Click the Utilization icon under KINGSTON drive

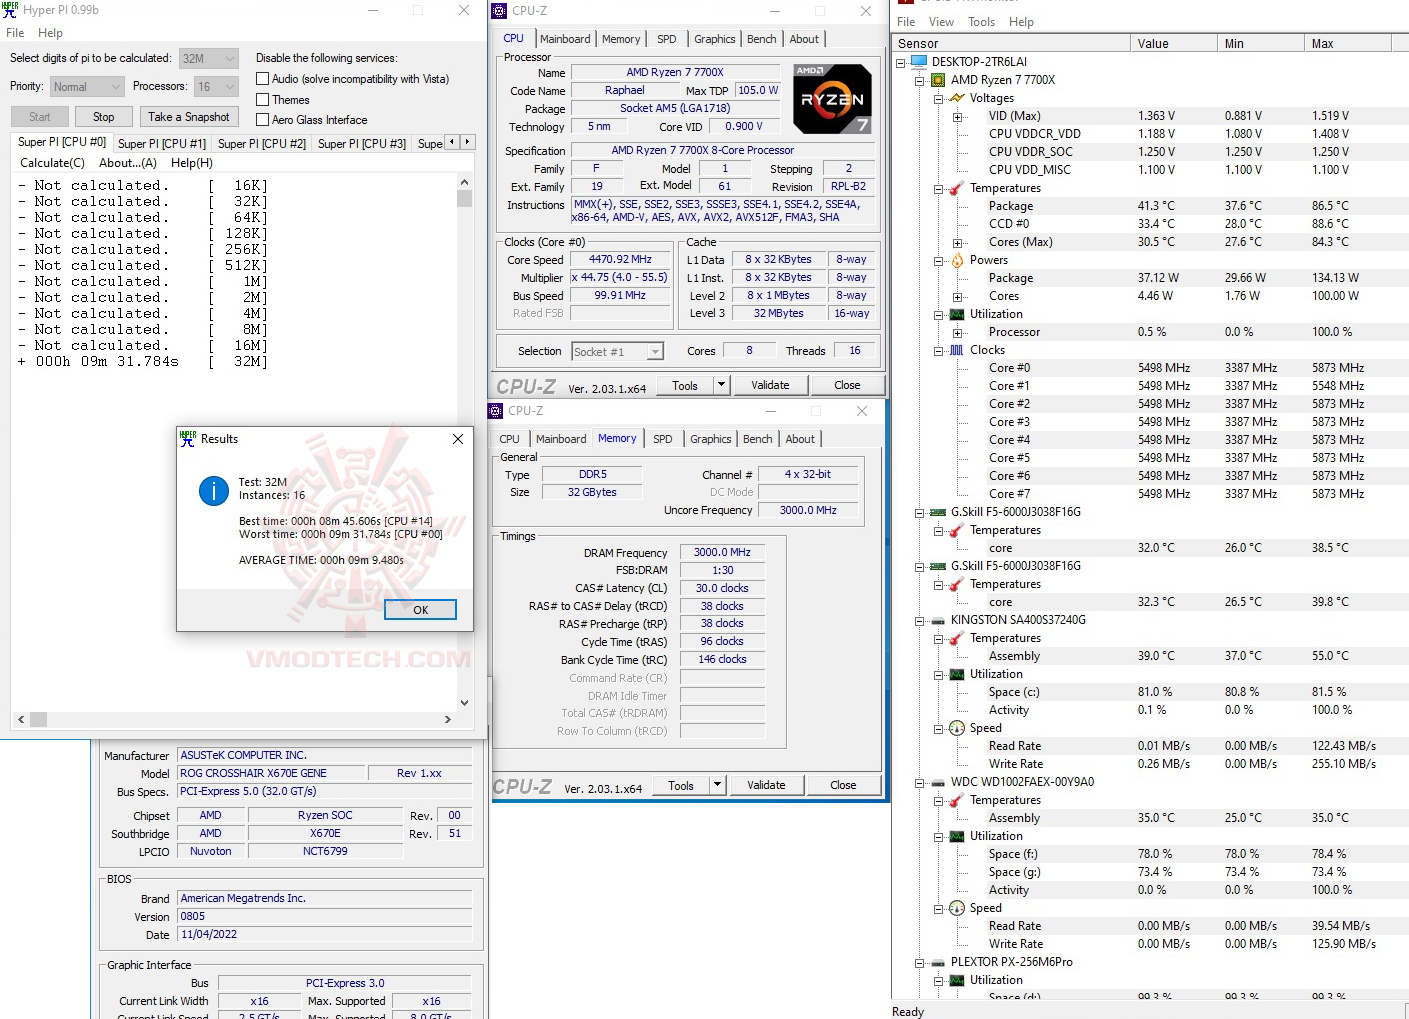pyautogui.click(x=958, y=674)
